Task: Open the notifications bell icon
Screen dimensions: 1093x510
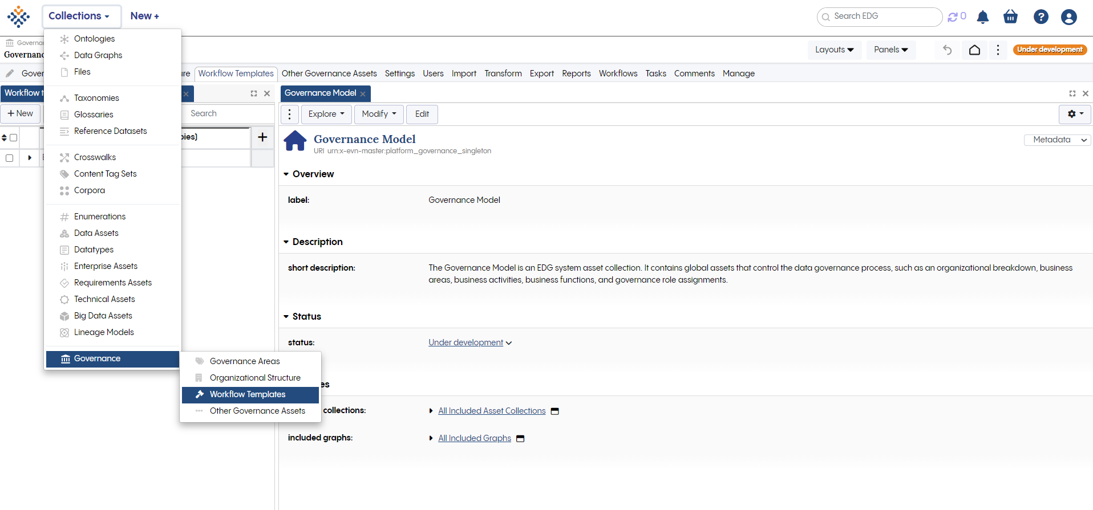Action: click(983, 16)
